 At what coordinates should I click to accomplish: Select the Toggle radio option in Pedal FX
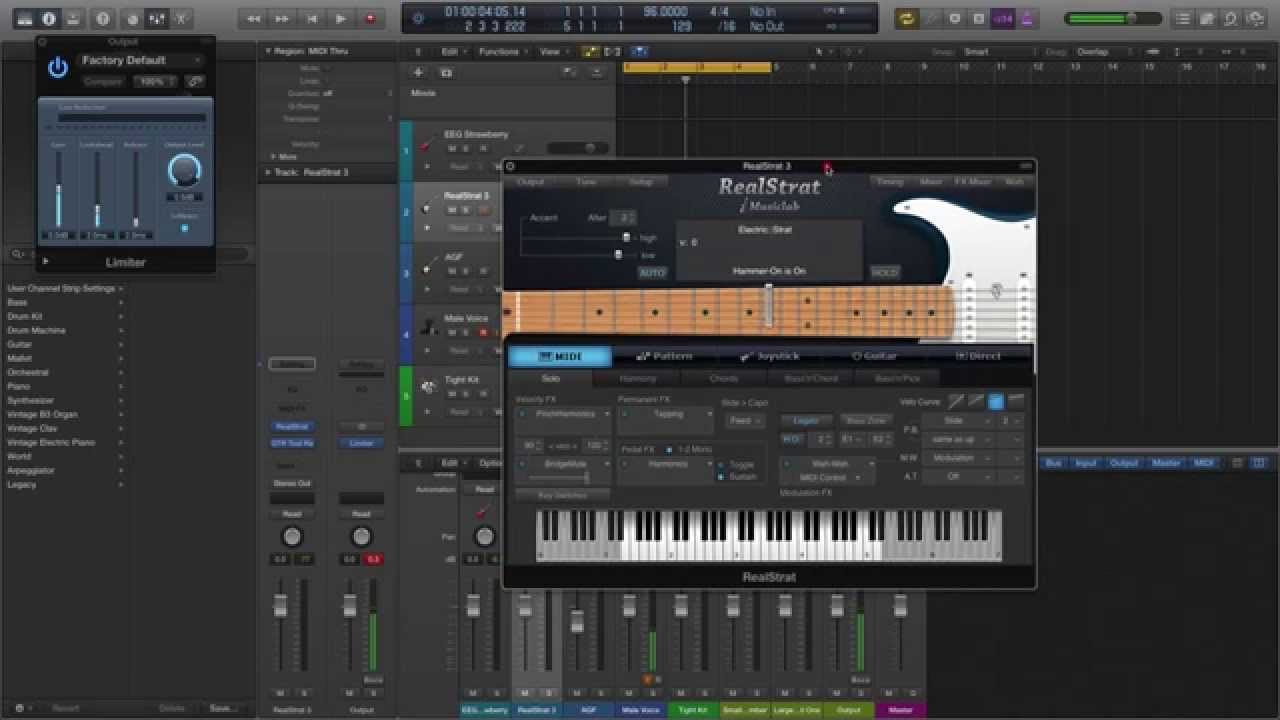[x=721, y=465]
